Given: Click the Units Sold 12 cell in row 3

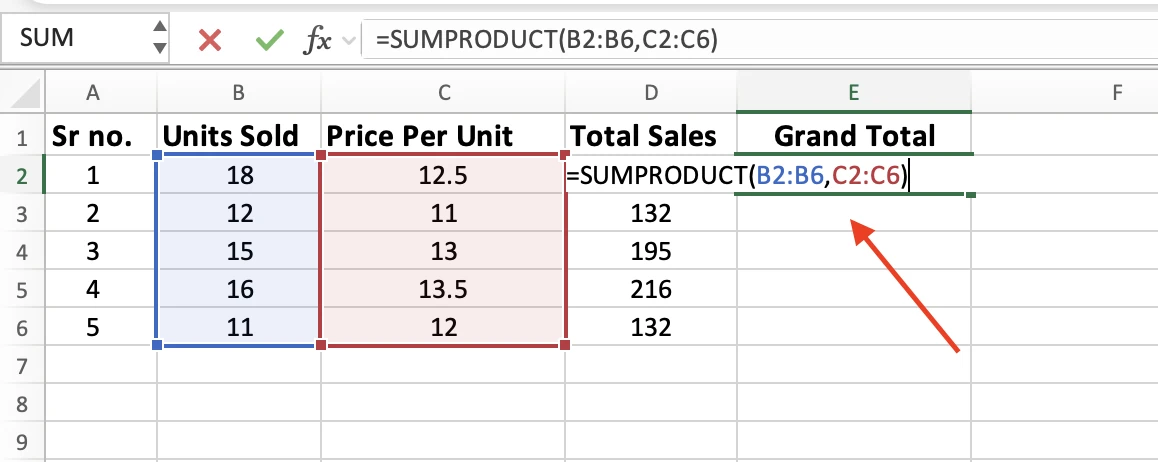Looking at the screenshot, I should tap(239, 213).
